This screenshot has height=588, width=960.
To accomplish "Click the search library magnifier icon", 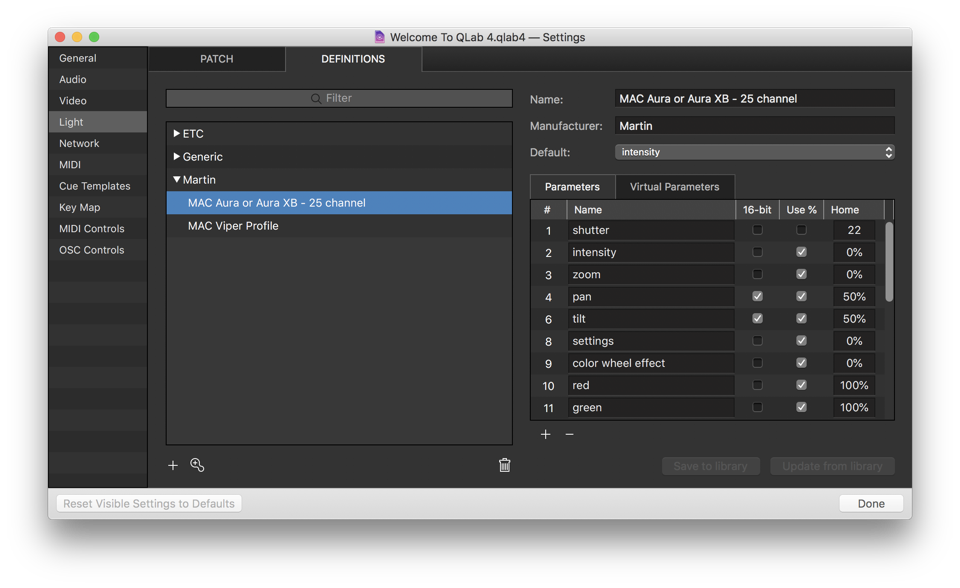I will (x=197, y=465).
